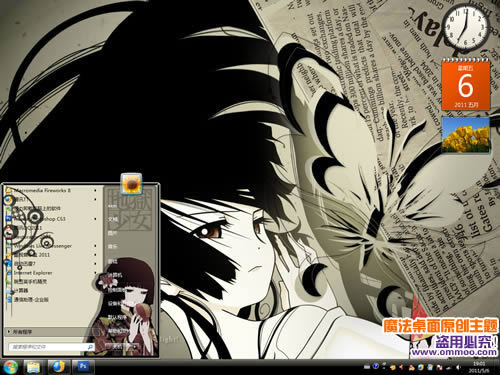Open Internet Explorer from Start menu

(x=52, y=273)
